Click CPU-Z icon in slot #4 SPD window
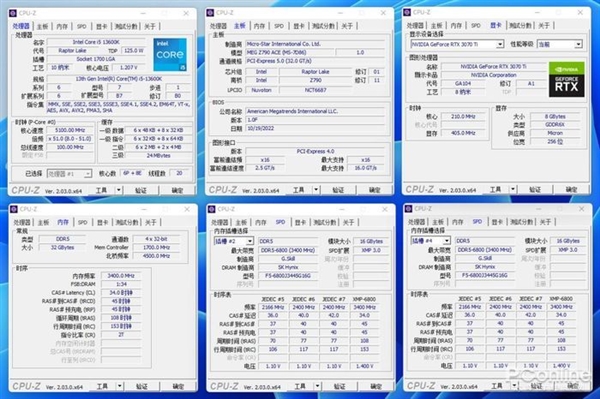Viewport: 600px width, 399px height. tap(408, 208)
